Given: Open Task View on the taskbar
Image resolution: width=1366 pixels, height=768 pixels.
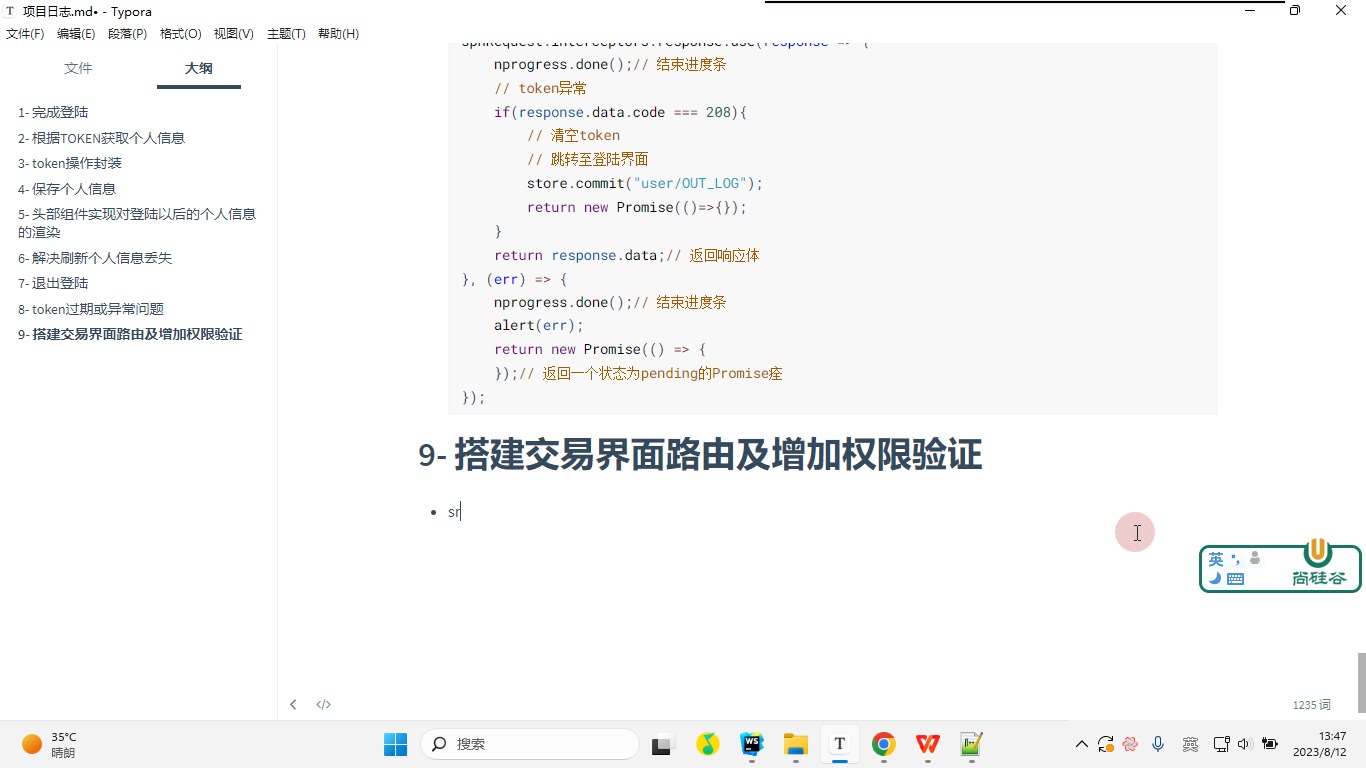Looking at the screenshot, I should (x=662, y=744).
